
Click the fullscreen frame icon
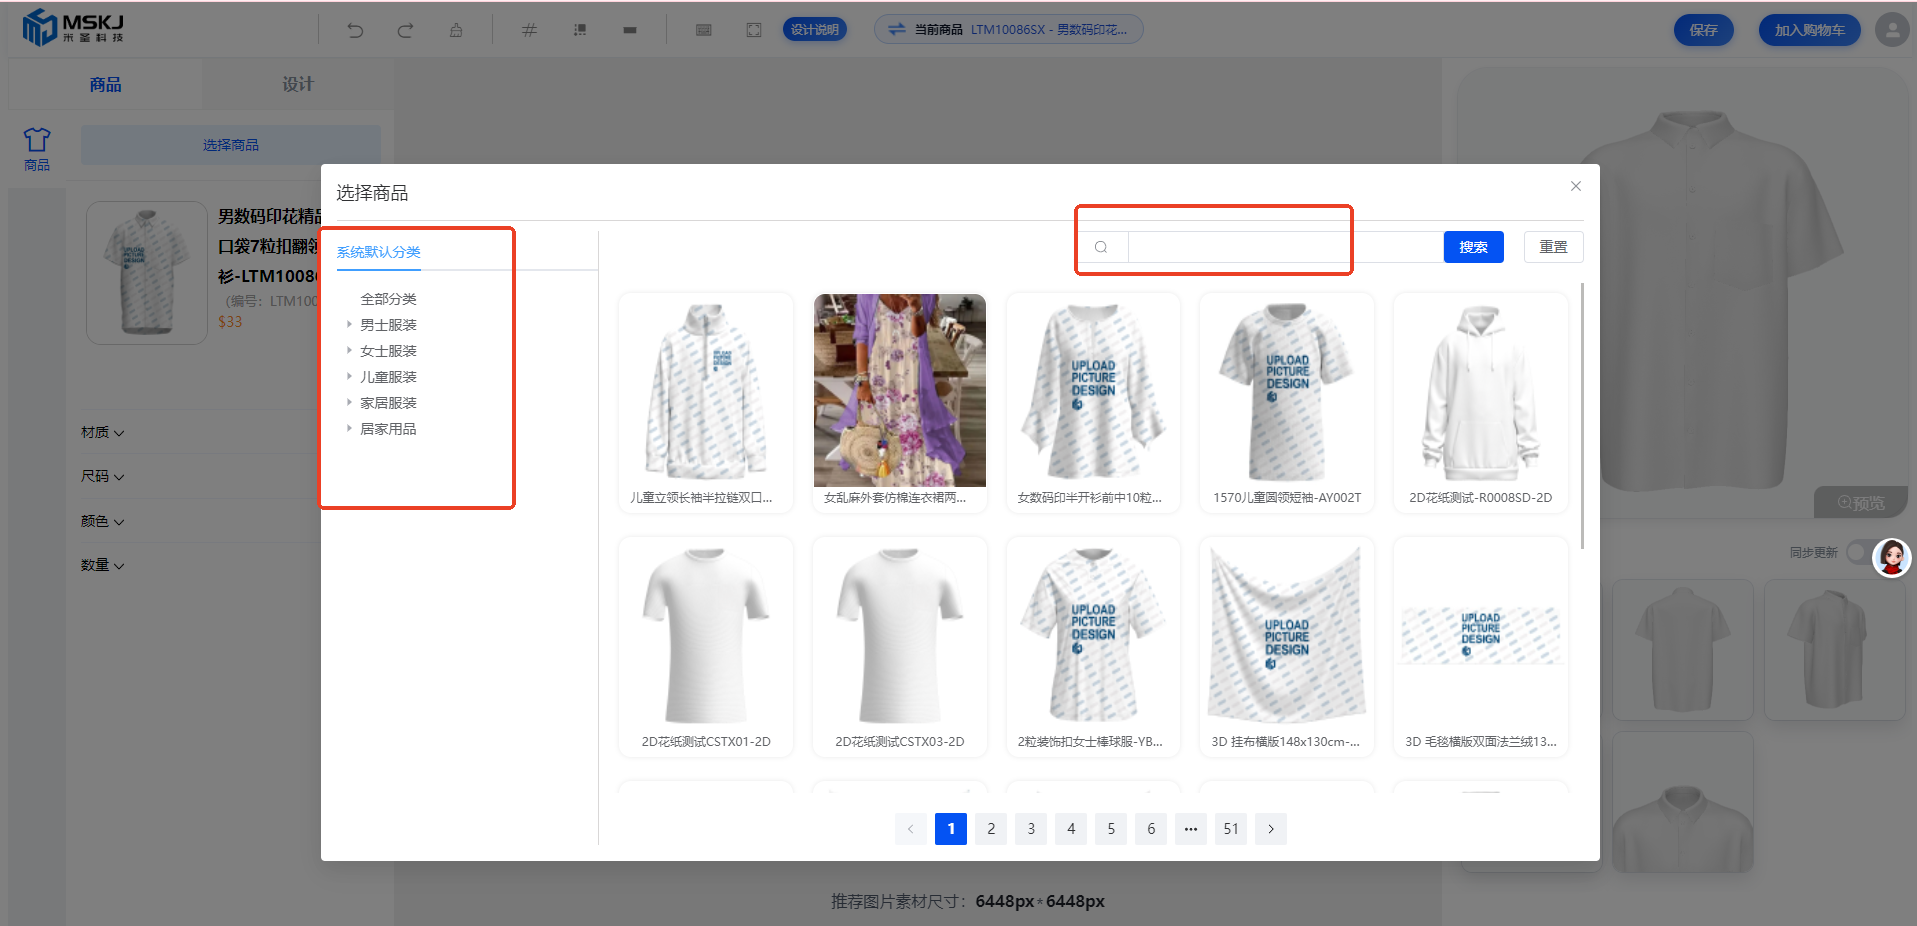click(x=754, y=30)
